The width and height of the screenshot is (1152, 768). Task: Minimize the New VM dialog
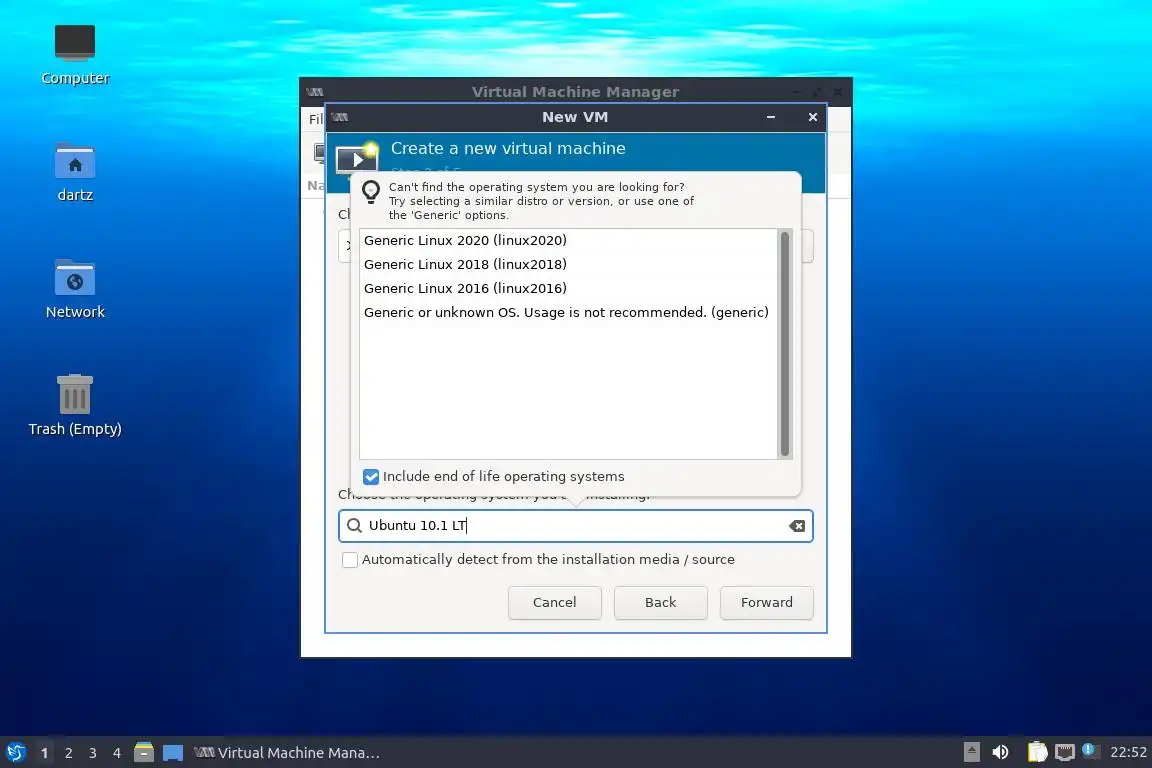click(771, 117)
